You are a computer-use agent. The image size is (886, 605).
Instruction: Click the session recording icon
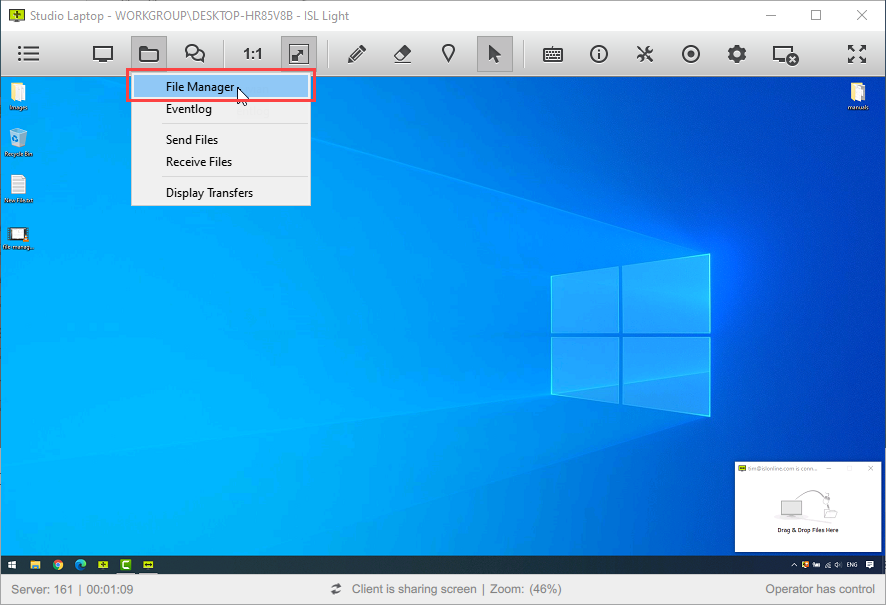point(690,54)
